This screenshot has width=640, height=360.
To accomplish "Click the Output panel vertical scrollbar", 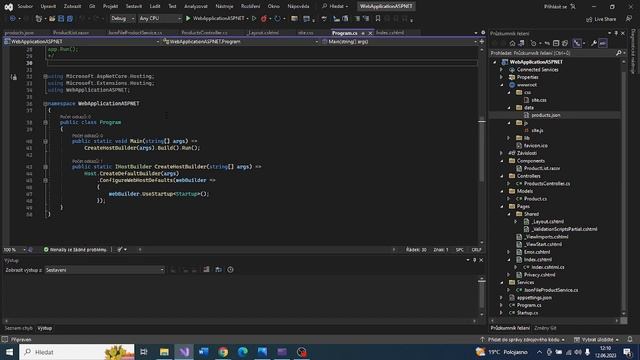I will click(482, 296).
